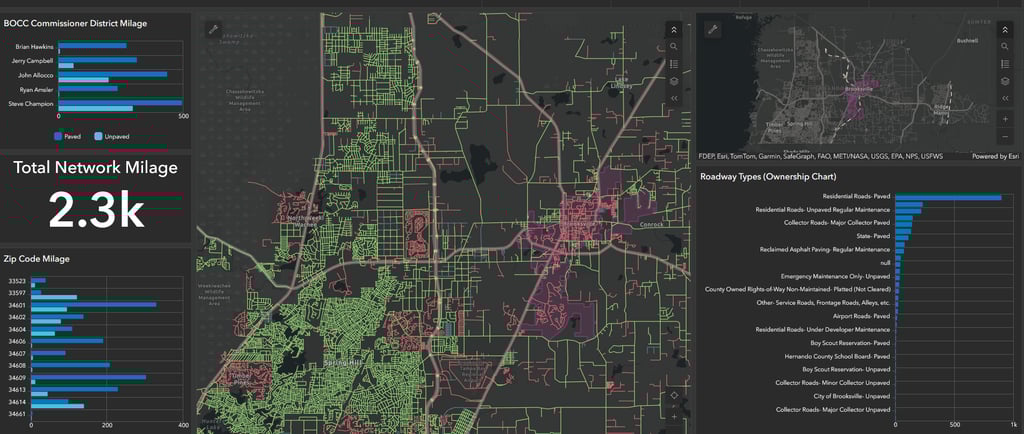Toggle the Unpaved legend series
This screenshot has width=1024, height=434.
[x=111, y=136]
